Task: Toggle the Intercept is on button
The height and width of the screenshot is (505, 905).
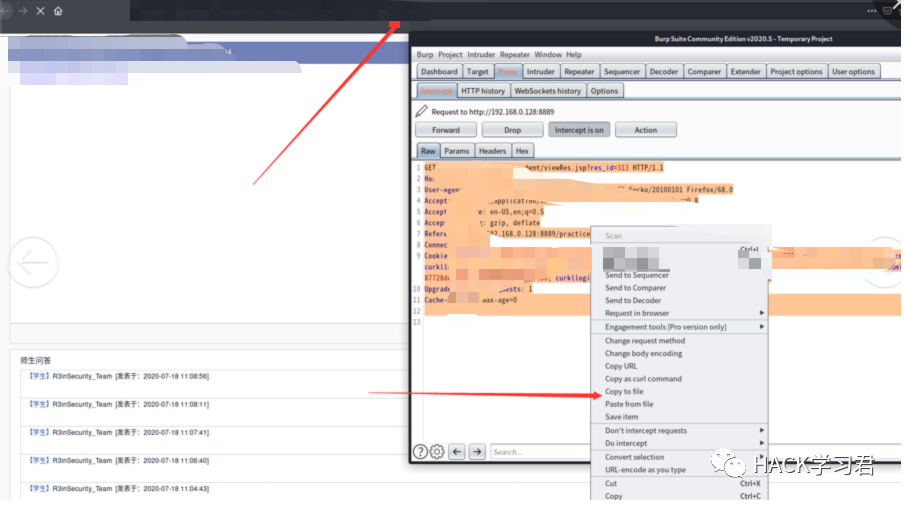Action: [x=579, y=130]
